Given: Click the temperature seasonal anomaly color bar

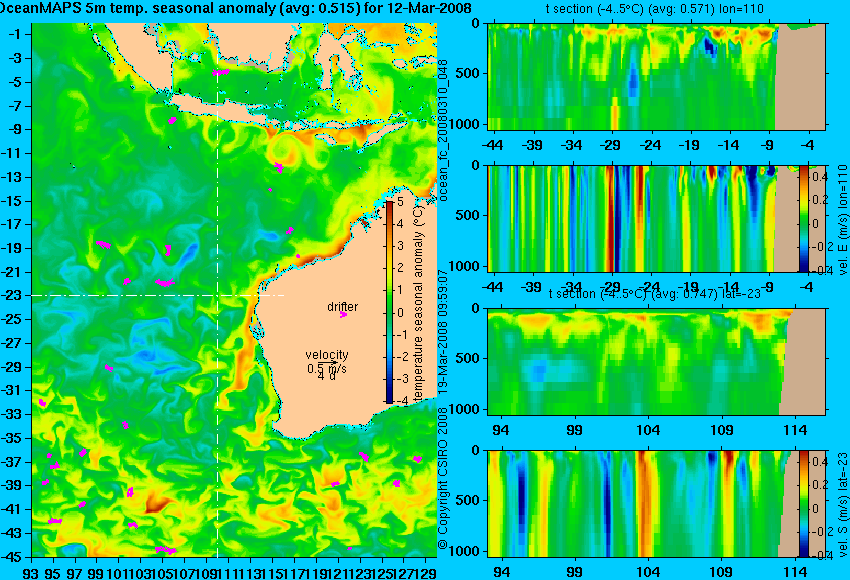Looking at the screenshot, I should click(389, 302).
